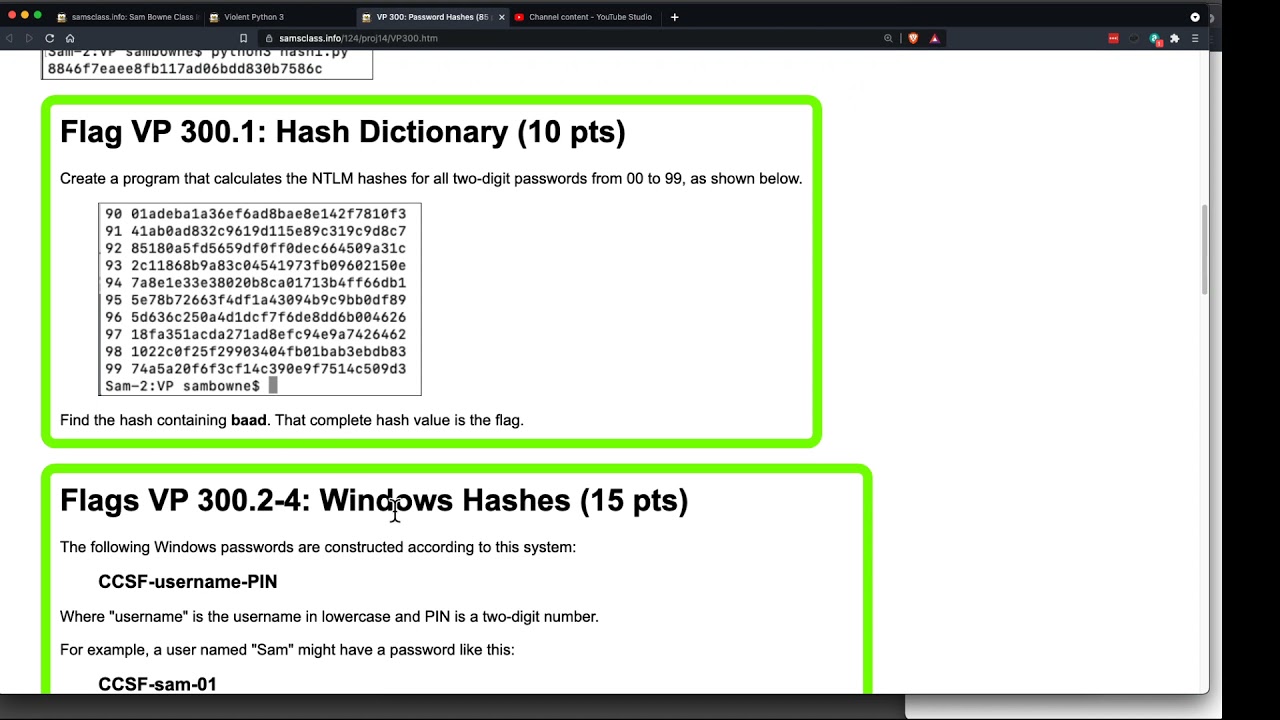The image size is (1280, 720).
Task: Open the Extensions puzzle piece menu
Action: pyautogui.click(x=1175, y=38)
